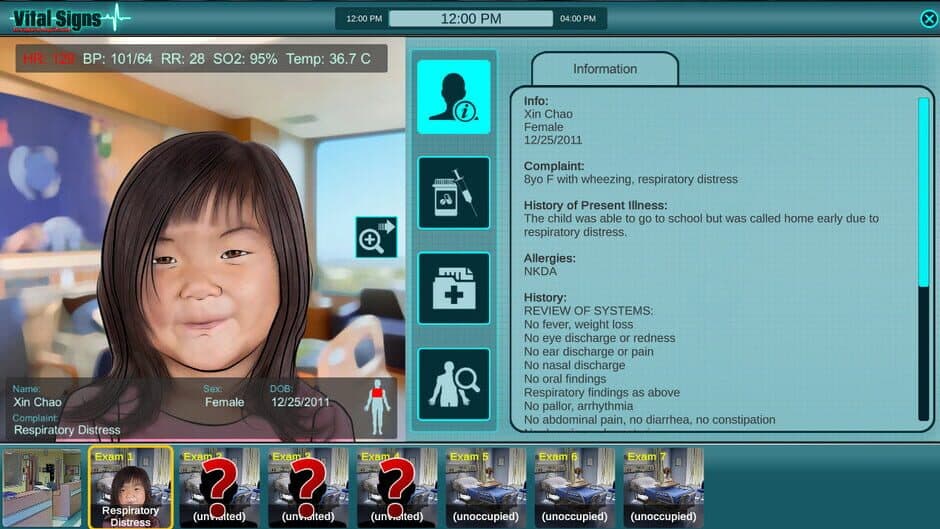Click the RR: 28 reading
Screen dimensions: 940x529
click(183, 59)
